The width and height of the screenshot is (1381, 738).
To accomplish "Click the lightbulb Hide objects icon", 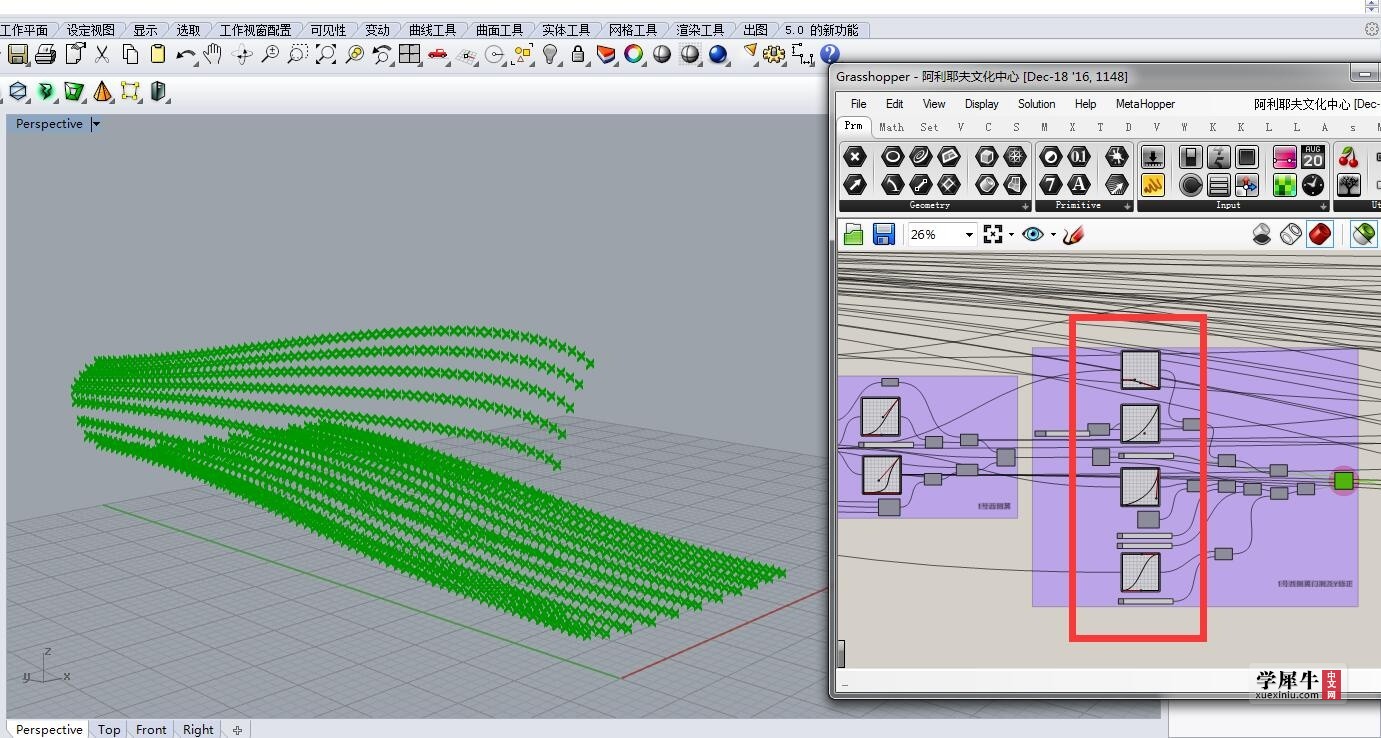I will 550,54.
